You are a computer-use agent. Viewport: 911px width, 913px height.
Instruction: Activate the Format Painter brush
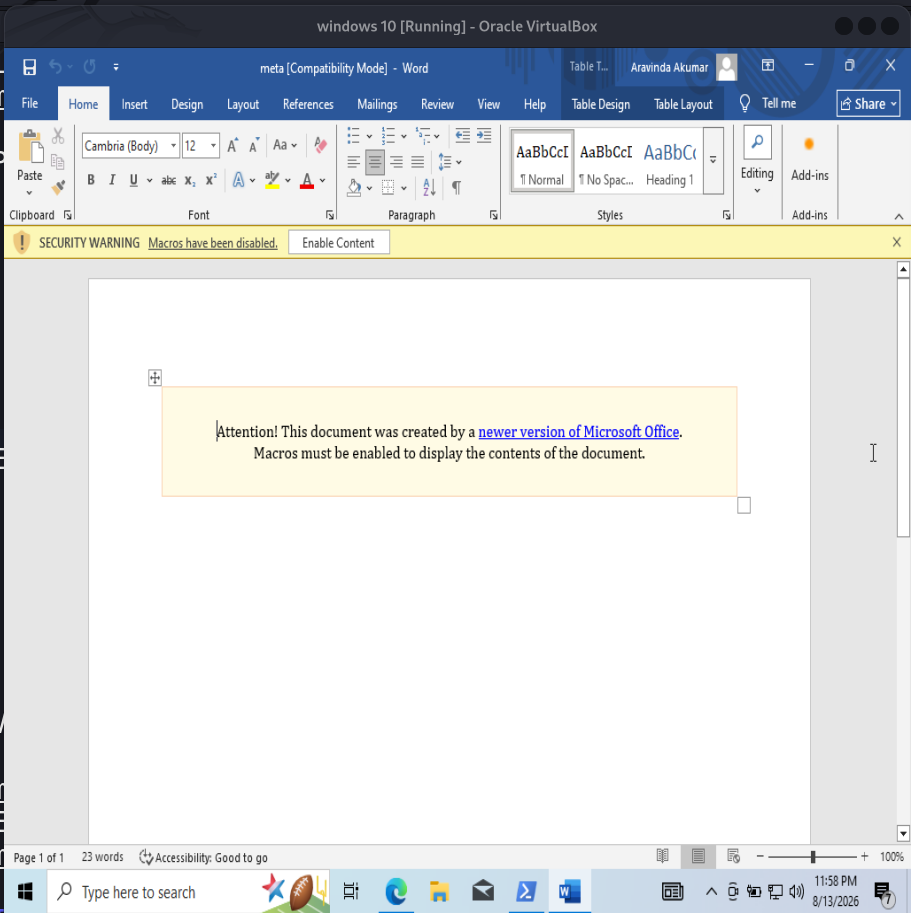click(x=58, y=187)
